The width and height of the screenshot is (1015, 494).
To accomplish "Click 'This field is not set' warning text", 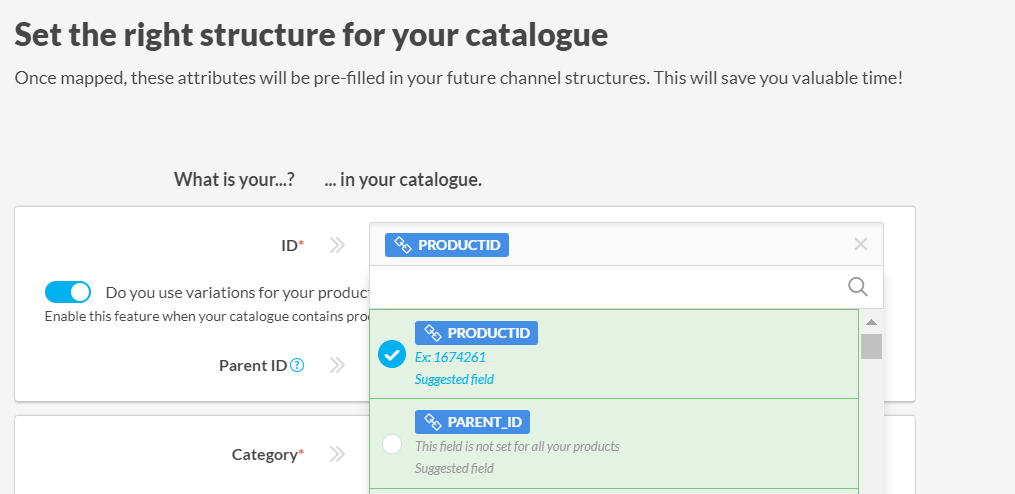I will click(x=517, y=446).
